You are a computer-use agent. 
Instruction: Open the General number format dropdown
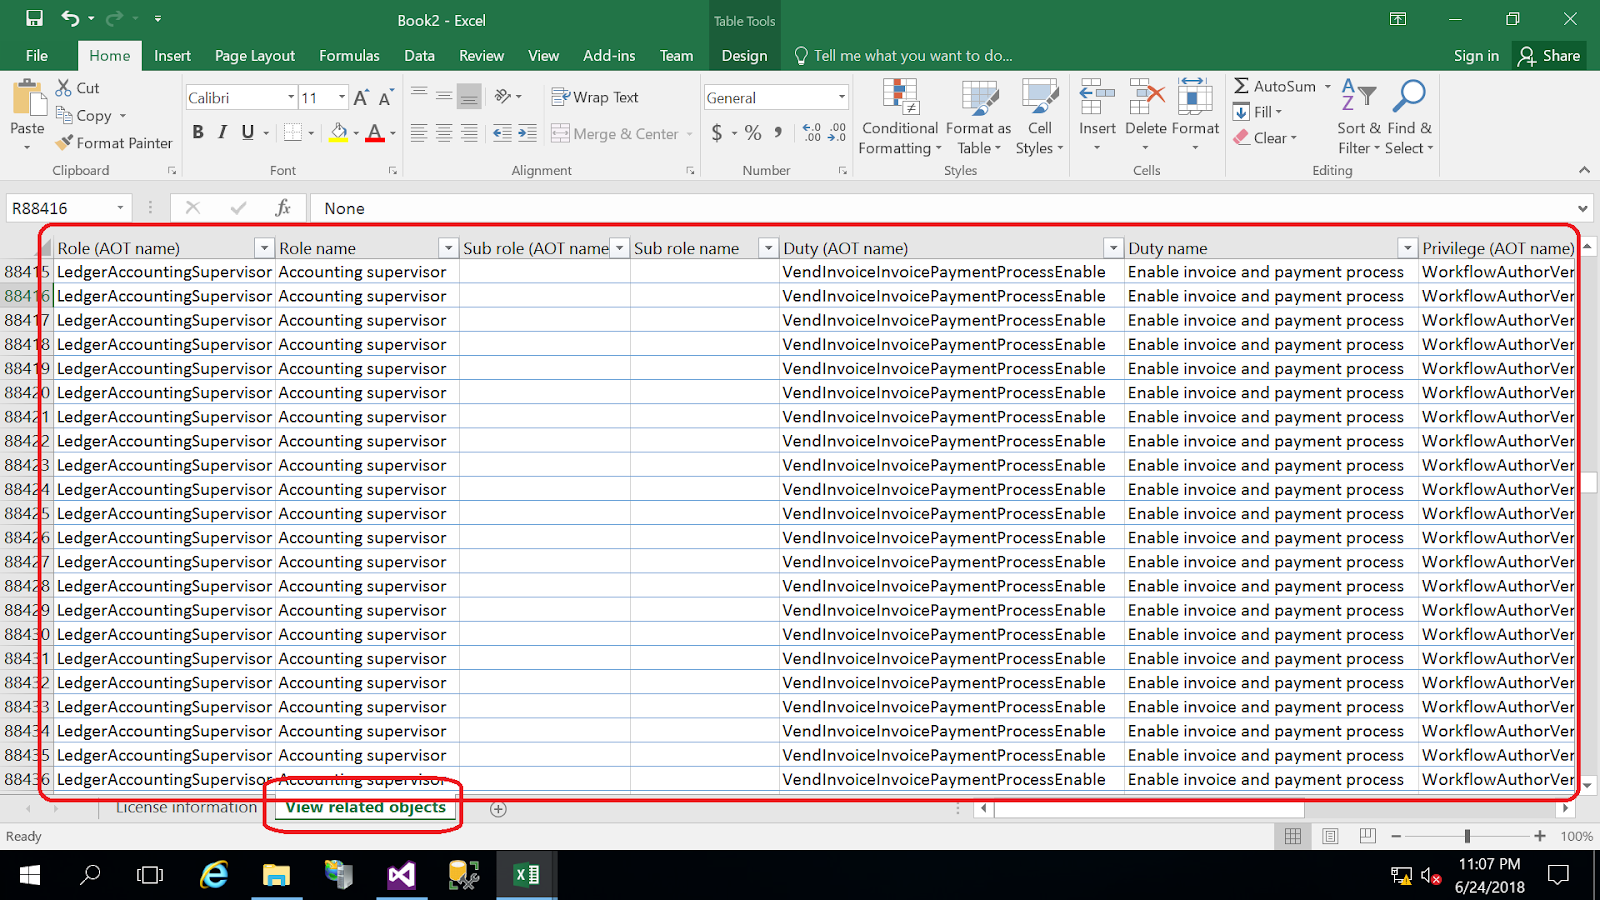pos(842,97)
